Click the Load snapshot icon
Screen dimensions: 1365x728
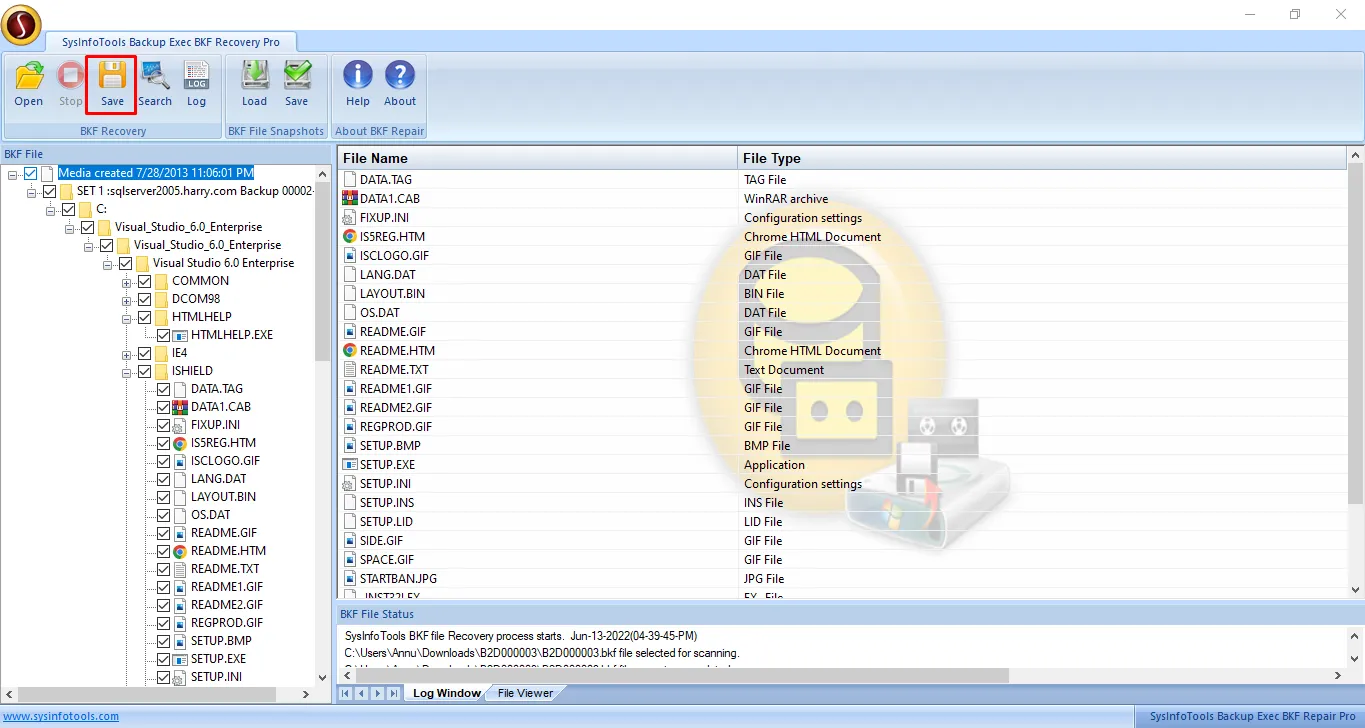tap(255, 76)
